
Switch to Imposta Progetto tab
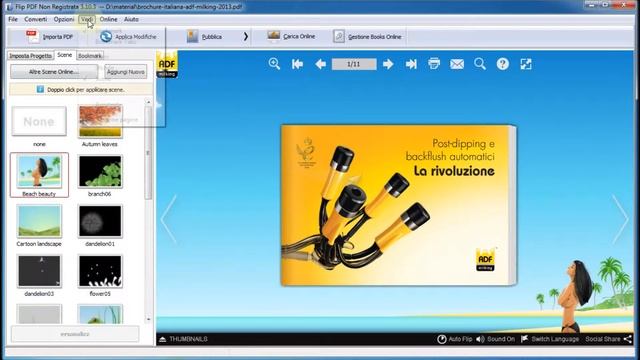(x=31, y=56)
